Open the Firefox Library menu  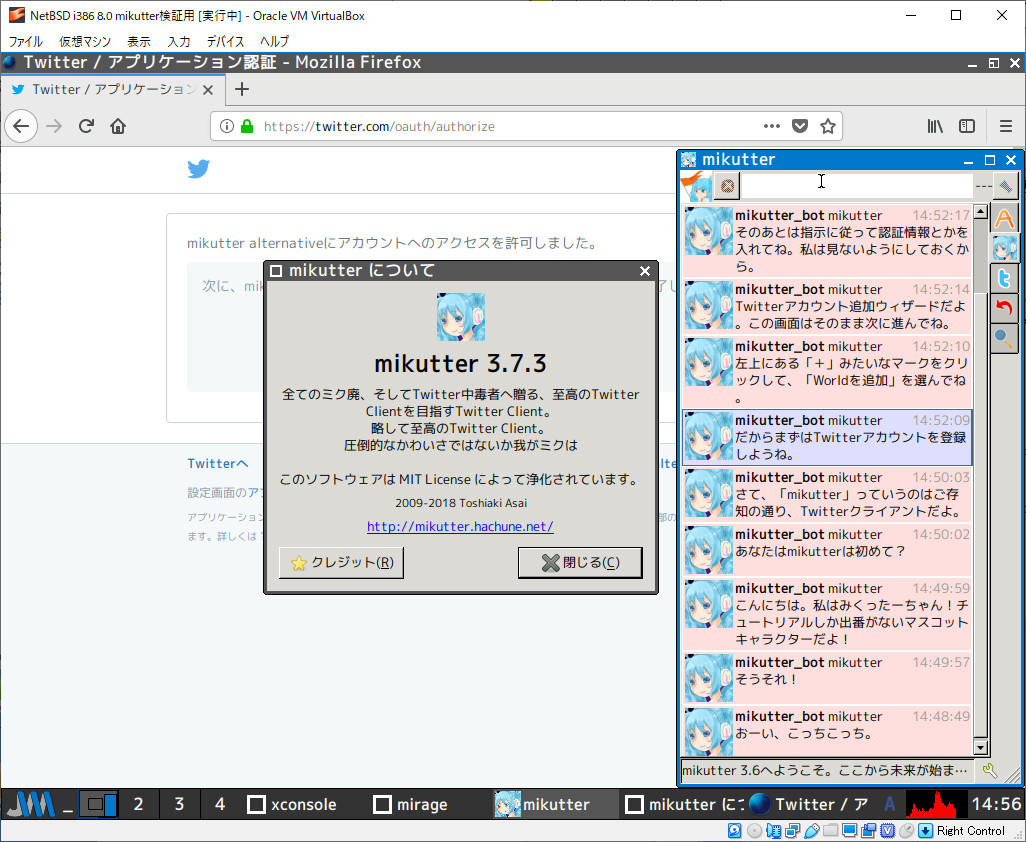coord(935,126)
